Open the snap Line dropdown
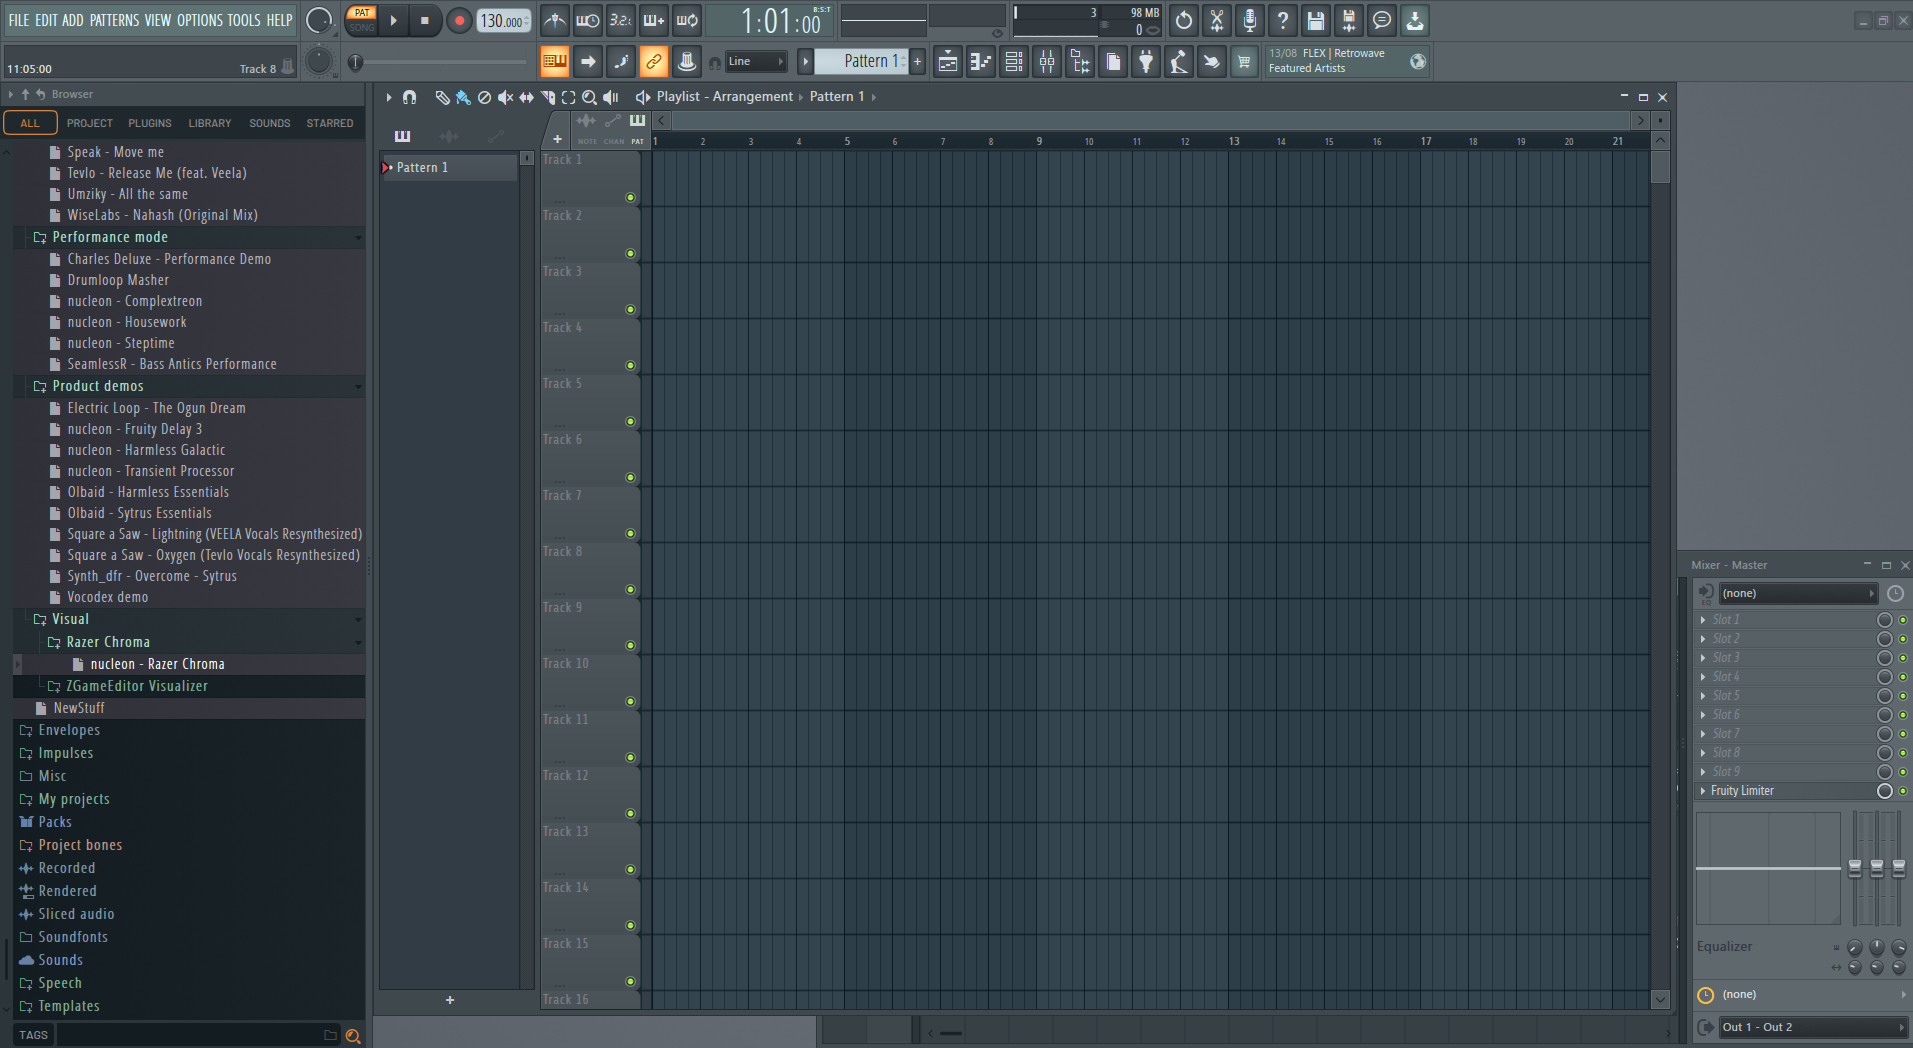This screenshot has width=1913, height=1048. (756, 62)
